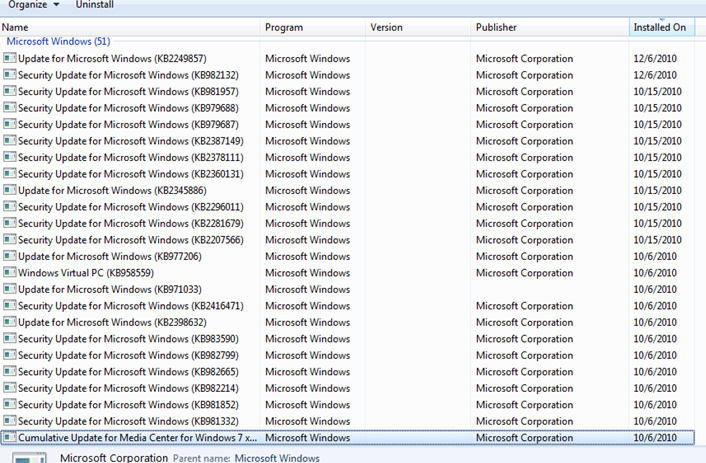
Task: Select Update for Microsoft Windows (KB2249857) name
Action: (112, 59)
